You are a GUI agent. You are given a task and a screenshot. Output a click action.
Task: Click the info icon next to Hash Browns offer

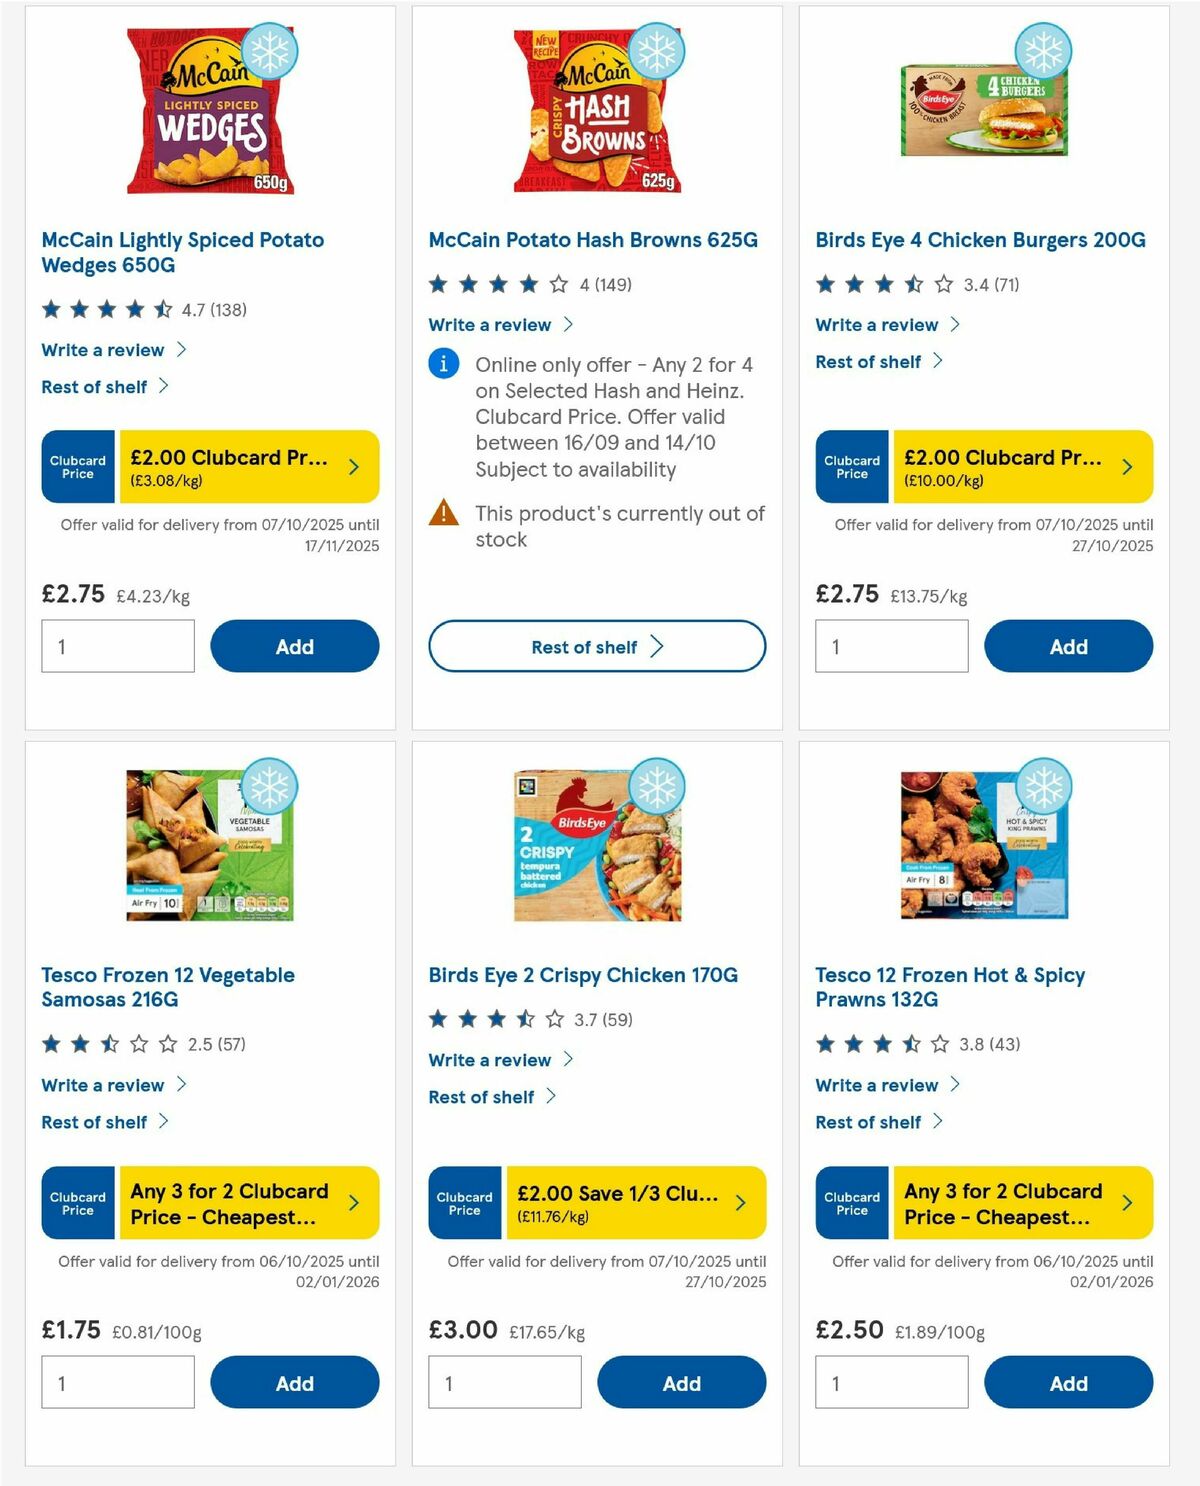tap(443, 364)
